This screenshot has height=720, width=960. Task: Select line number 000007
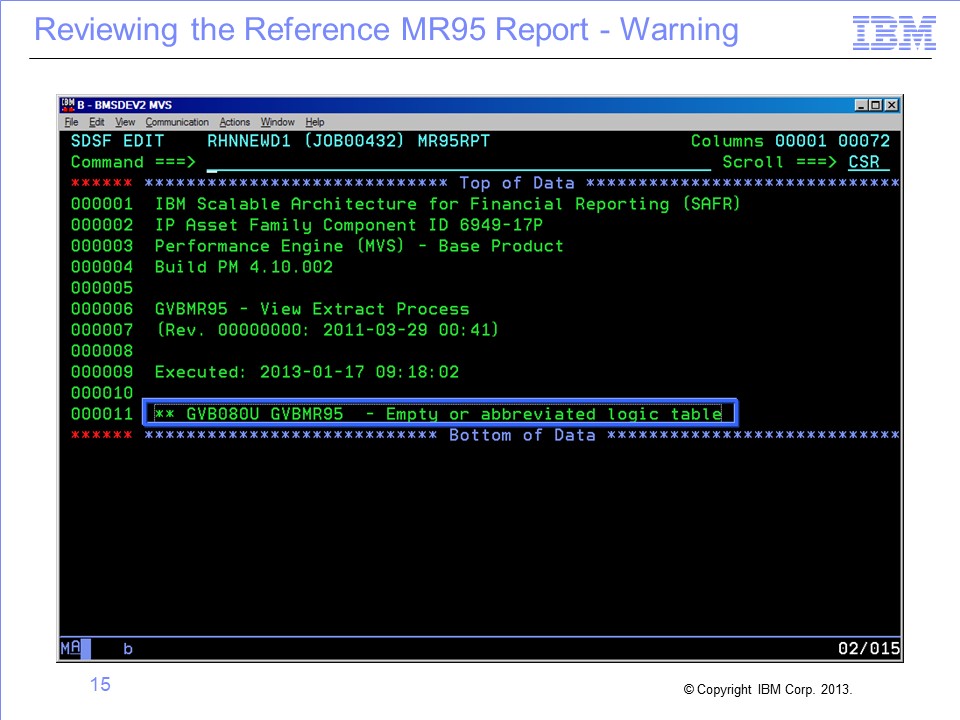(102, 330)
